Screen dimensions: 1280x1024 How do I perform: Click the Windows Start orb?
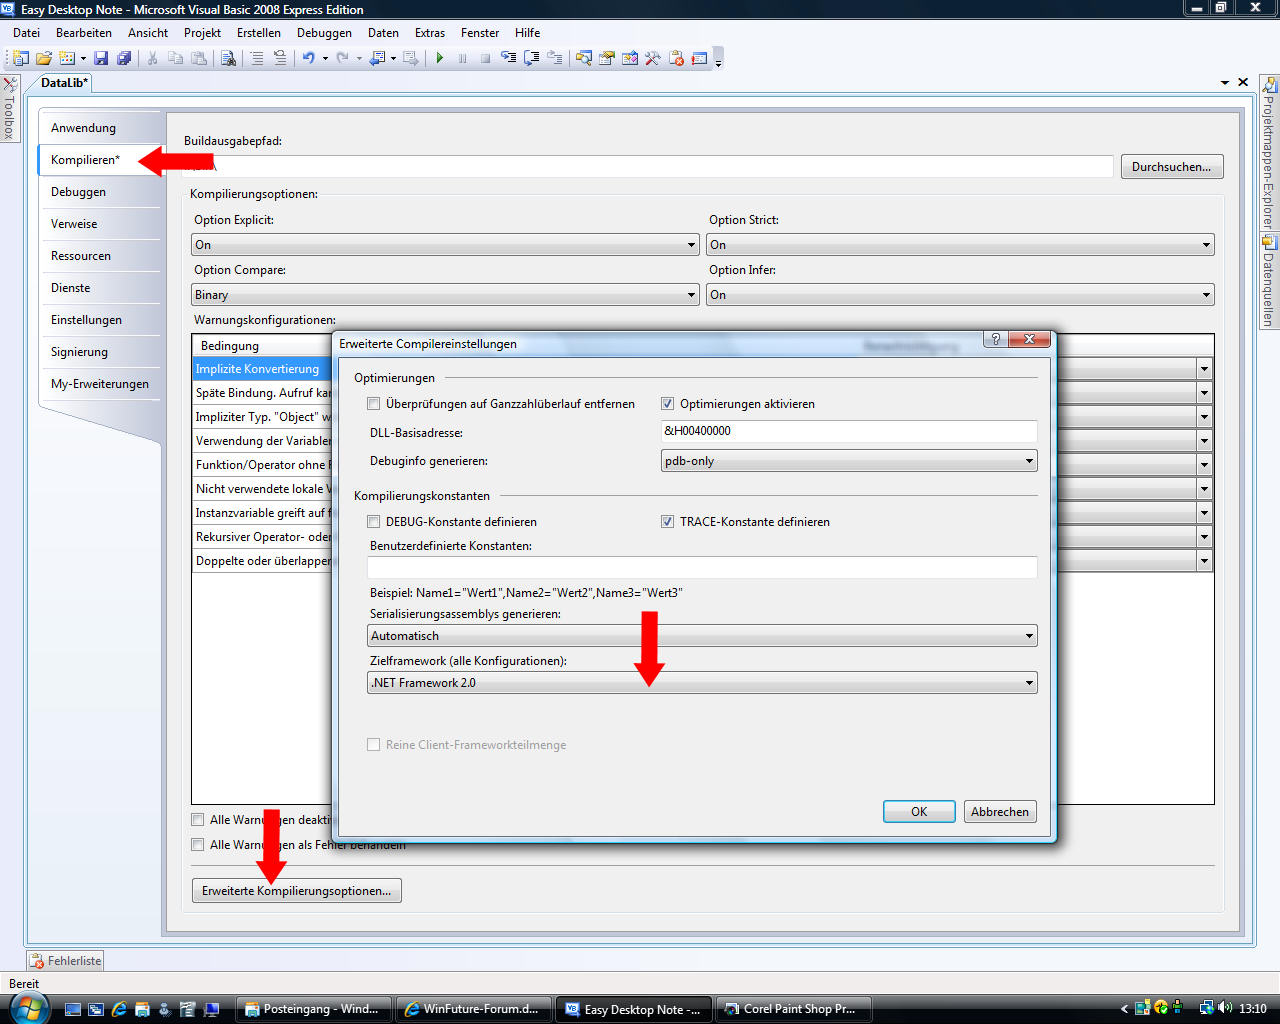click(27, 1008)
